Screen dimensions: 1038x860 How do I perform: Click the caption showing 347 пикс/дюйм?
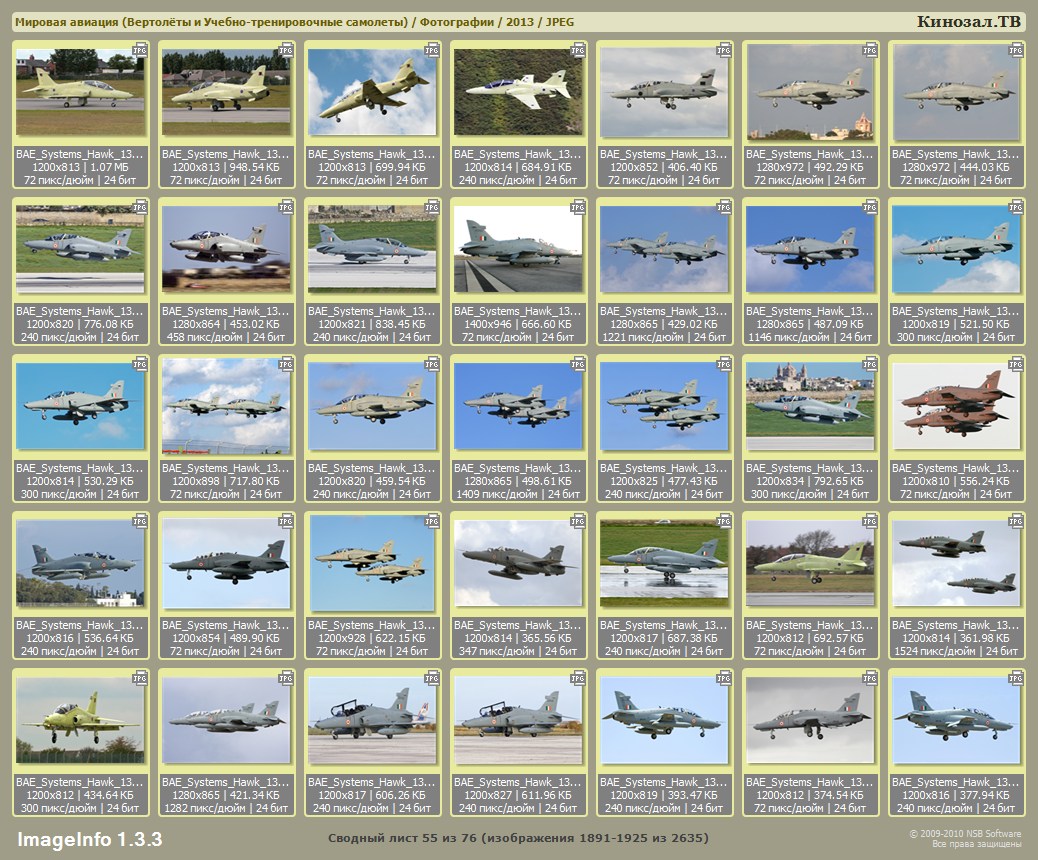coord(518,651)
